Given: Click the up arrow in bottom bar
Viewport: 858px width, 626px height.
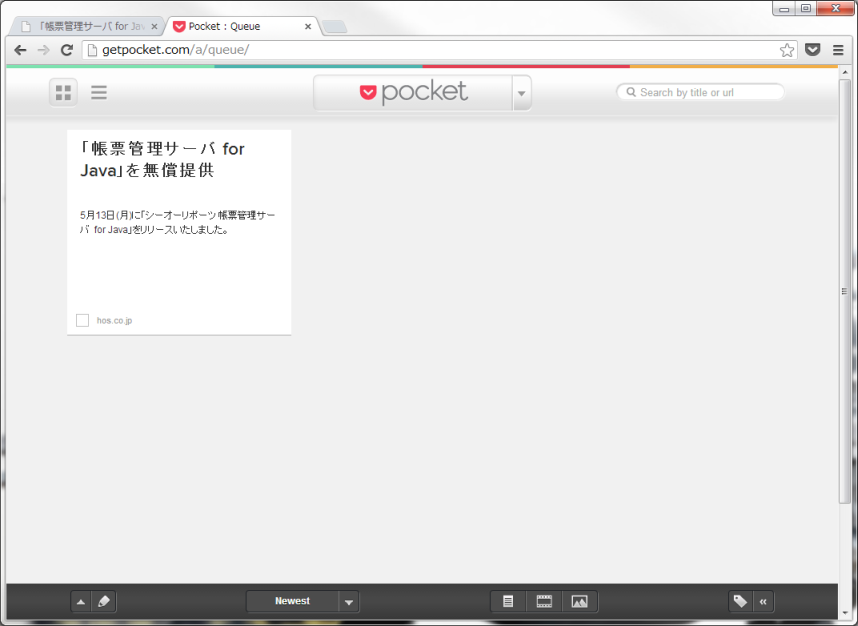Looking at the screenshot, I should 81,601.
